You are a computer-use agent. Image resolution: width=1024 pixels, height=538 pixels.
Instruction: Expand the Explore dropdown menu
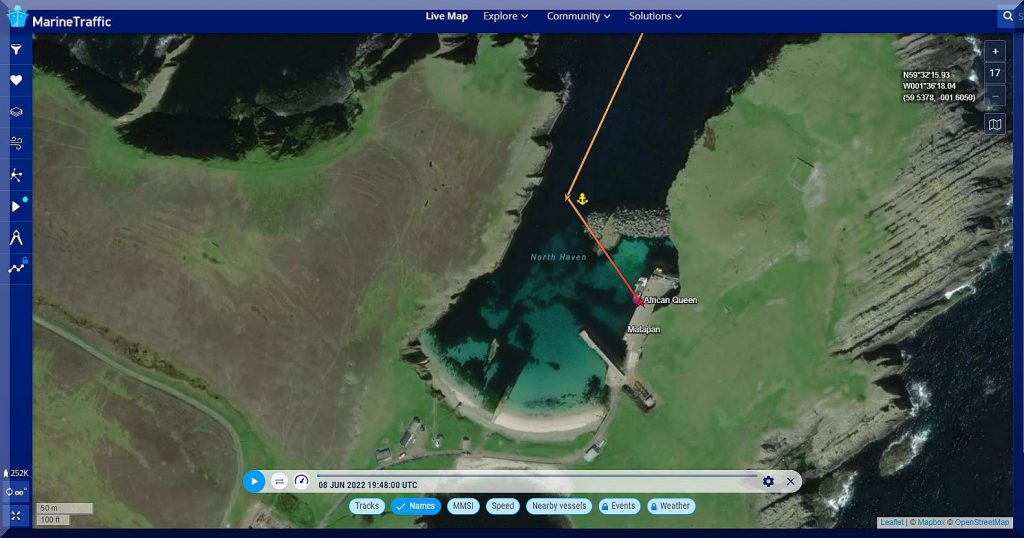505,16
